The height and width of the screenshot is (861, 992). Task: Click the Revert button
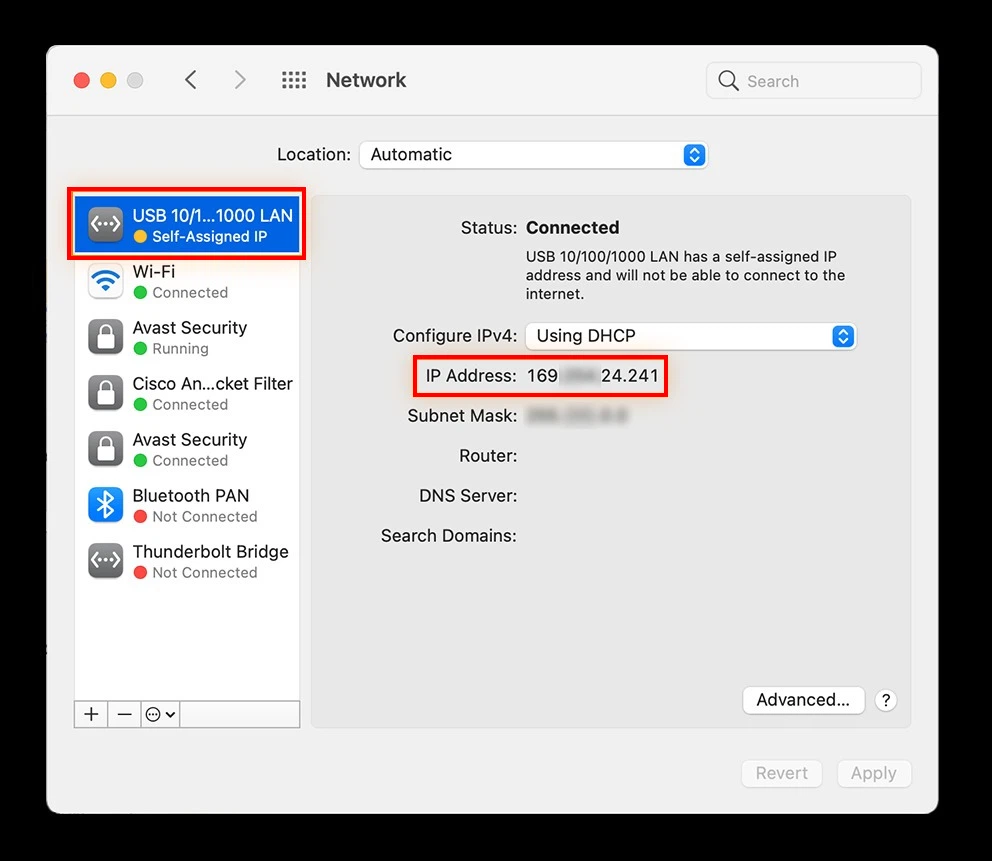[781, 773]
